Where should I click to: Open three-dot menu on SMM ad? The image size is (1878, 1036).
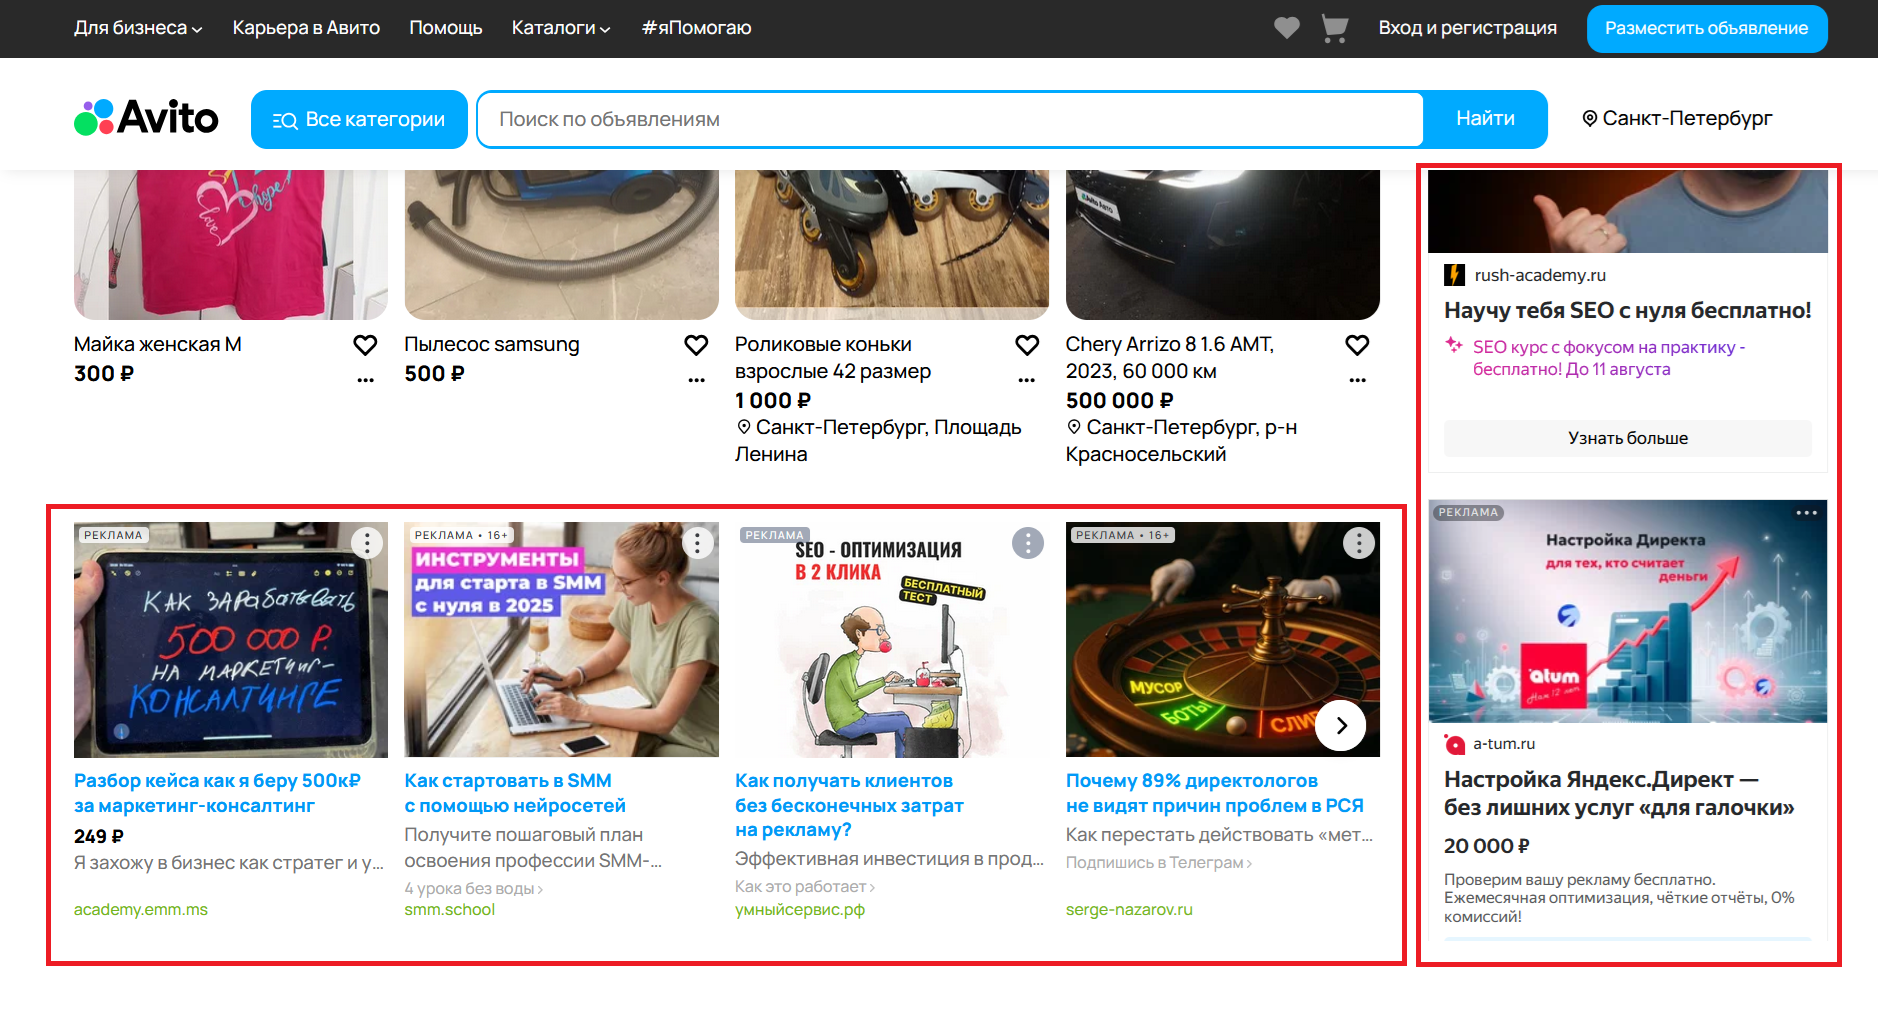(697, 543)
